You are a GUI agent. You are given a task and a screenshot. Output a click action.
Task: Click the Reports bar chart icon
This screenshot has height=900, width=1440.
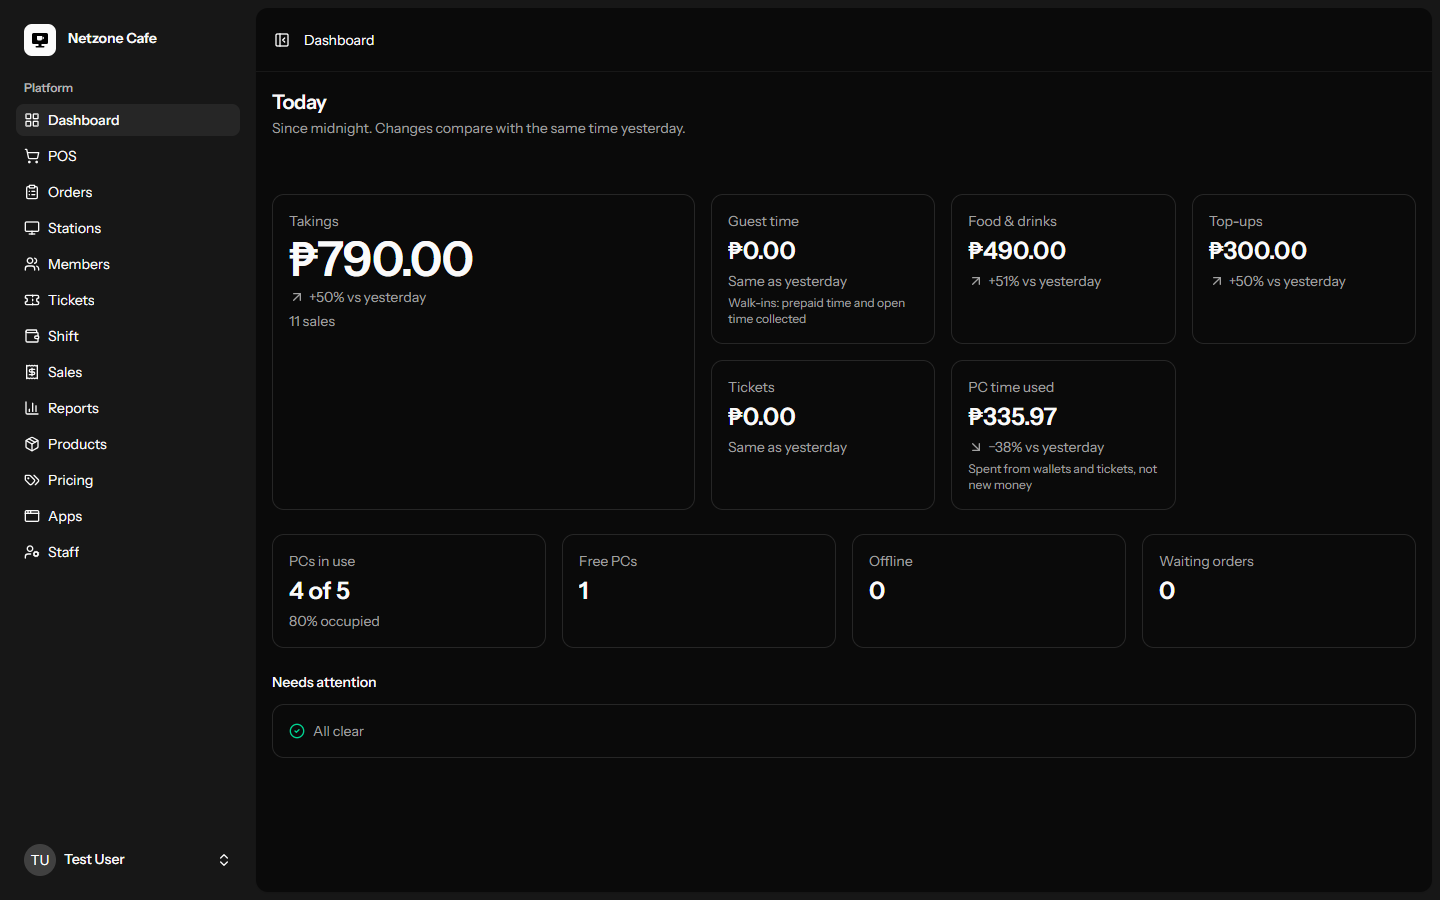click(x=32, y=408)
